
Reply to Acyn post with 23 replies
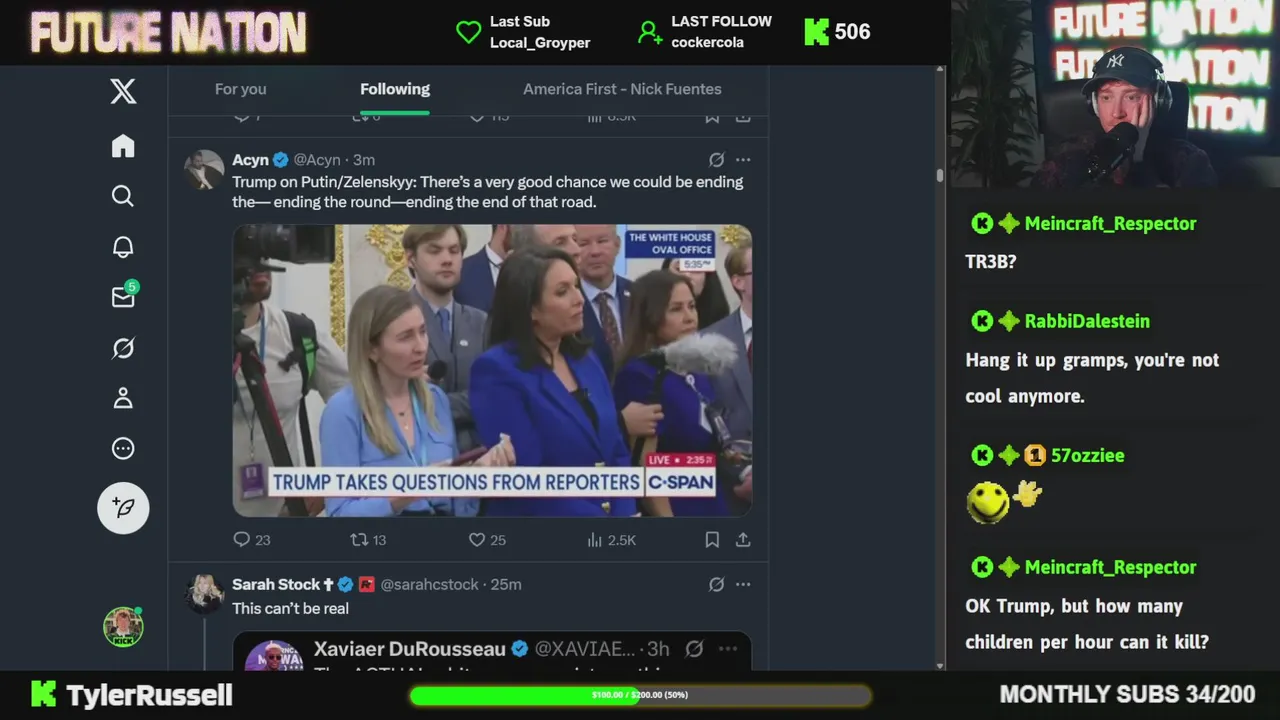[x=252, y=540]
